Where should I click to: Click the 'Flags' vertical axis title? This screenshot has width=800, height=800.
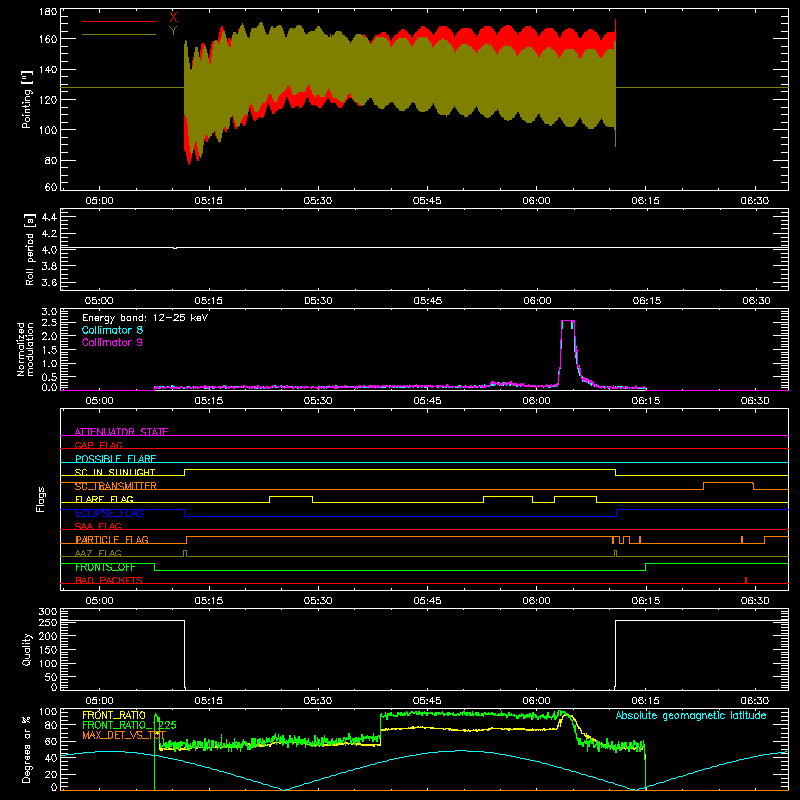[40, 499]
